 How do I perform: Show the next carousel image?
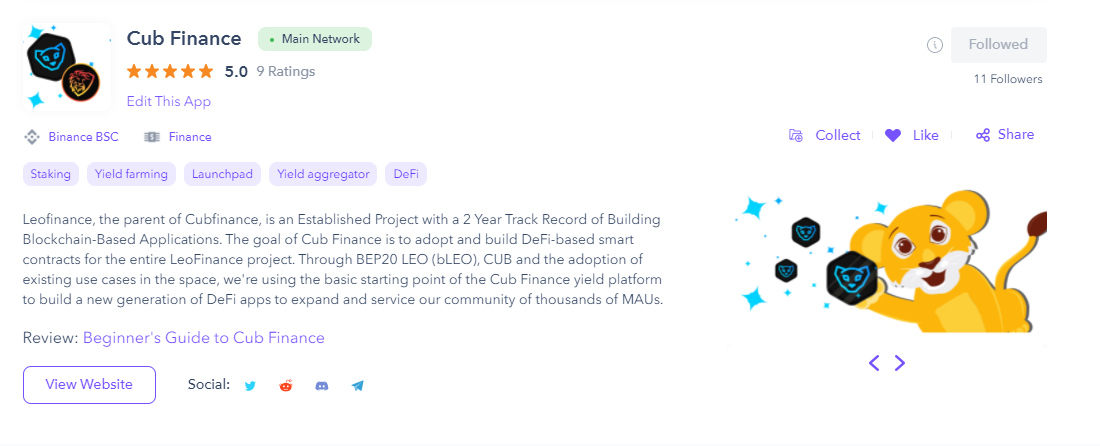click(x=899, y=363)
